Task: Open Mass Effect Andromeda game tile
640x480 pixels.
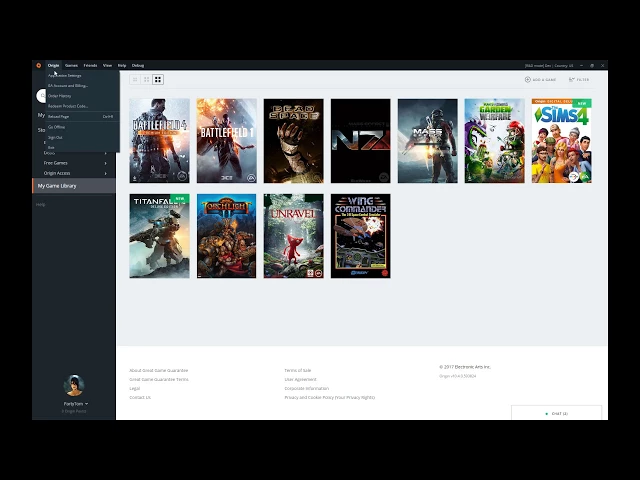Action: [427, 141]
